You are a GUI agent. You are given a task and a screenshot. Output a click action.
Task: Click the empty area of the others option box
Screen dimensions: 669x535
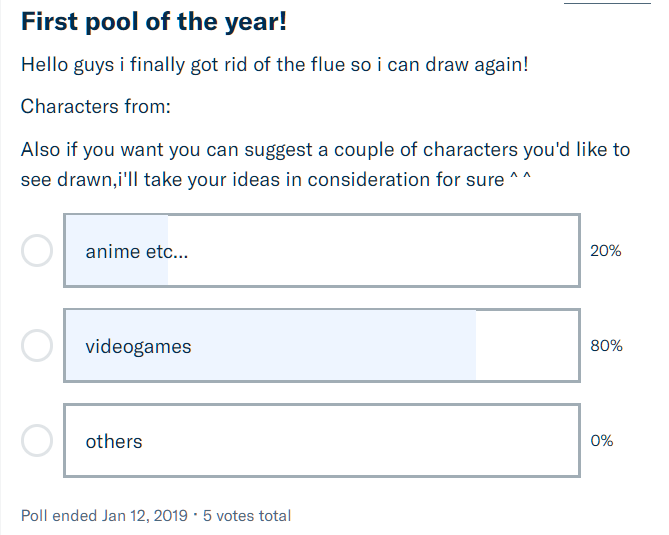pos(360,440)
